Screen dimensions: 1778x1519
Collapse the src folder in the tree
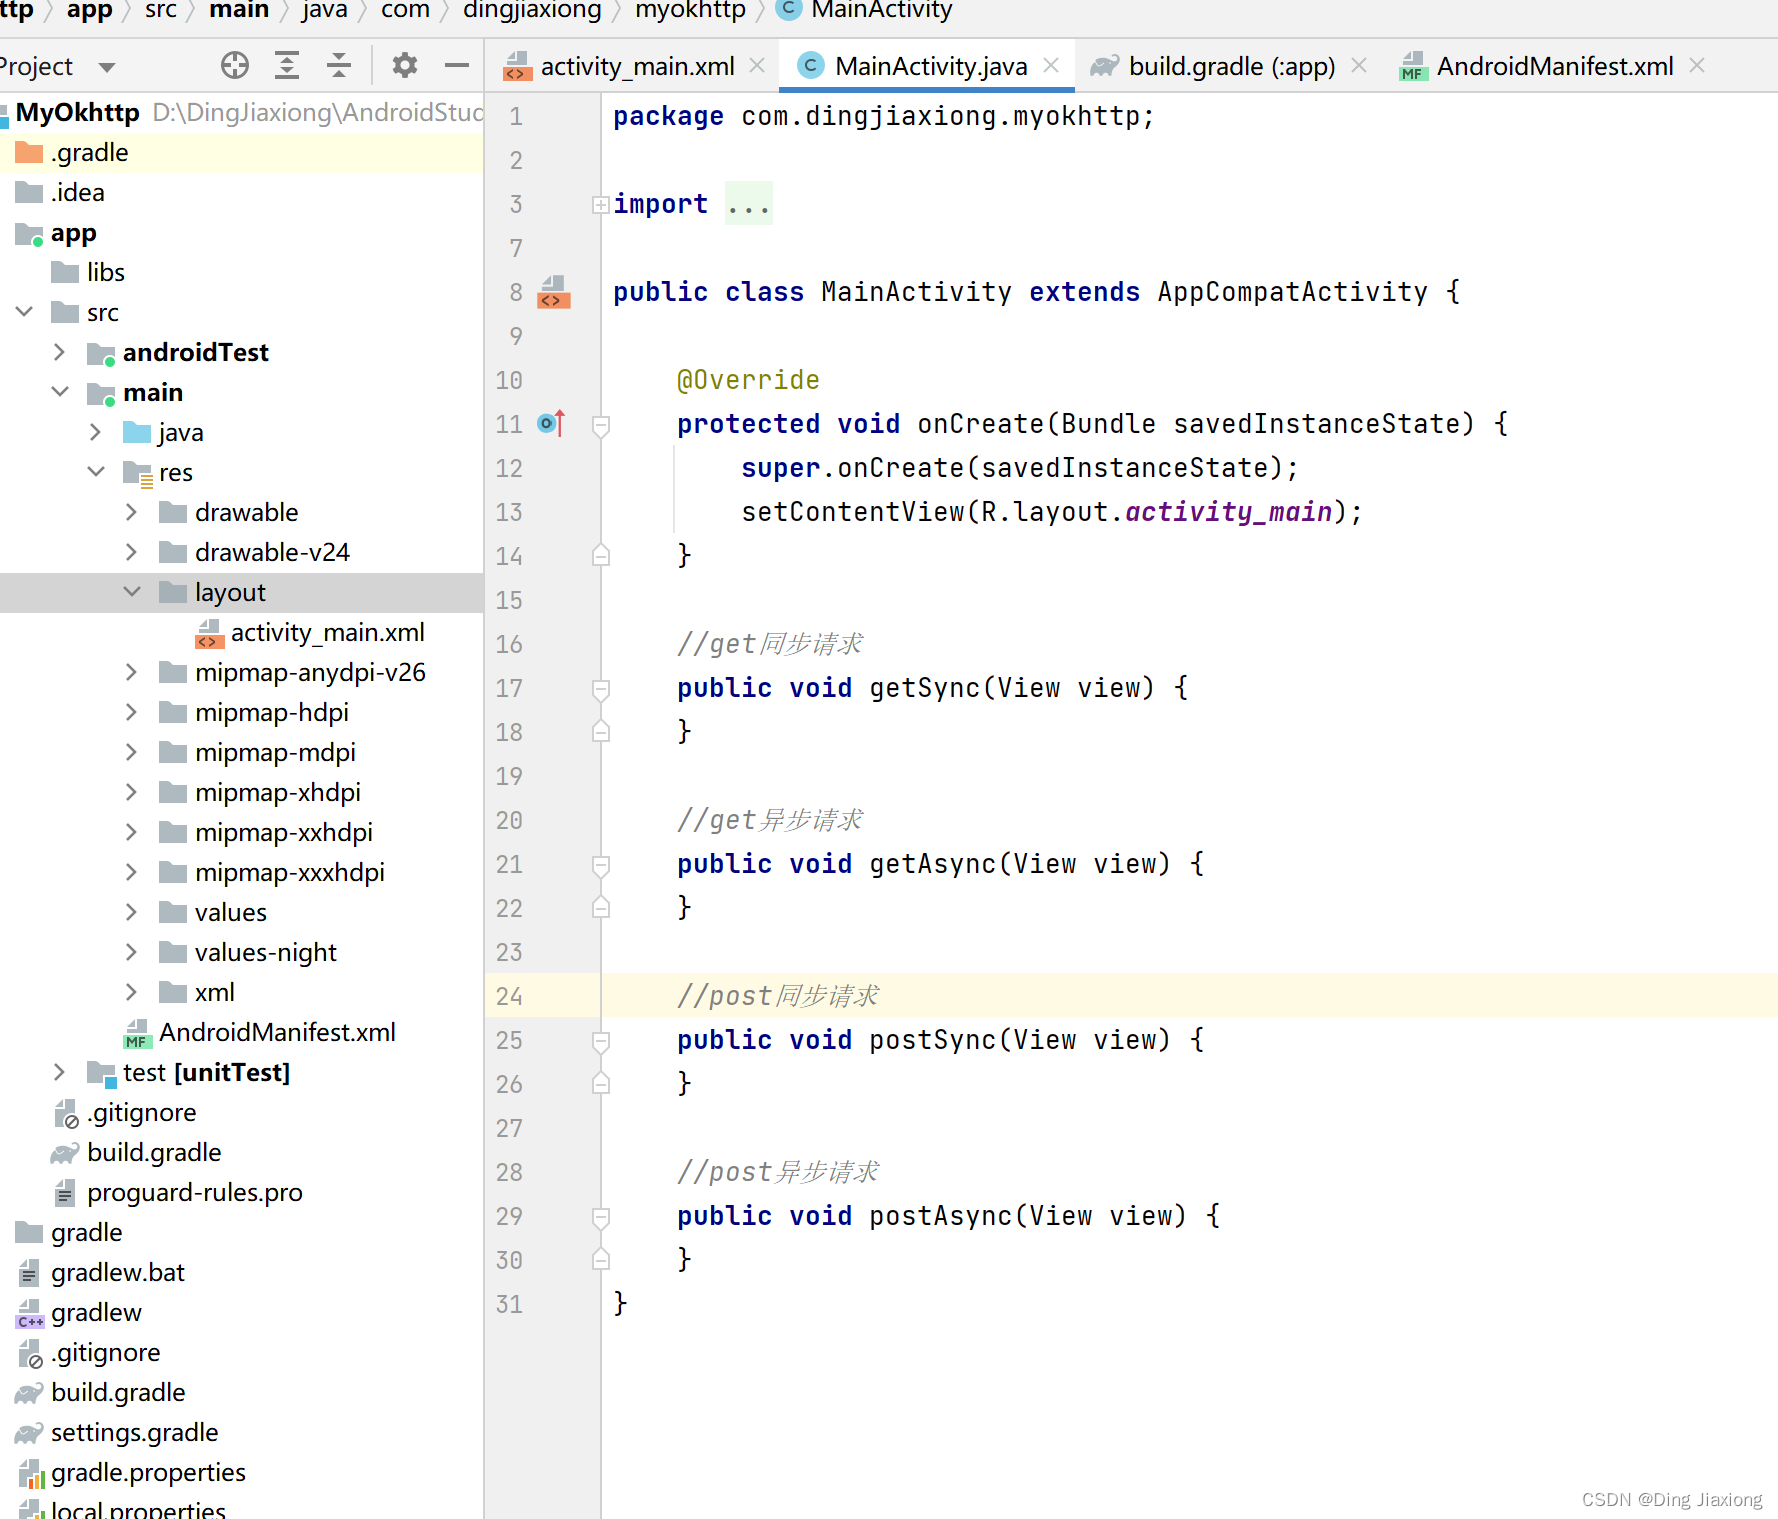[x=25, y=312]
